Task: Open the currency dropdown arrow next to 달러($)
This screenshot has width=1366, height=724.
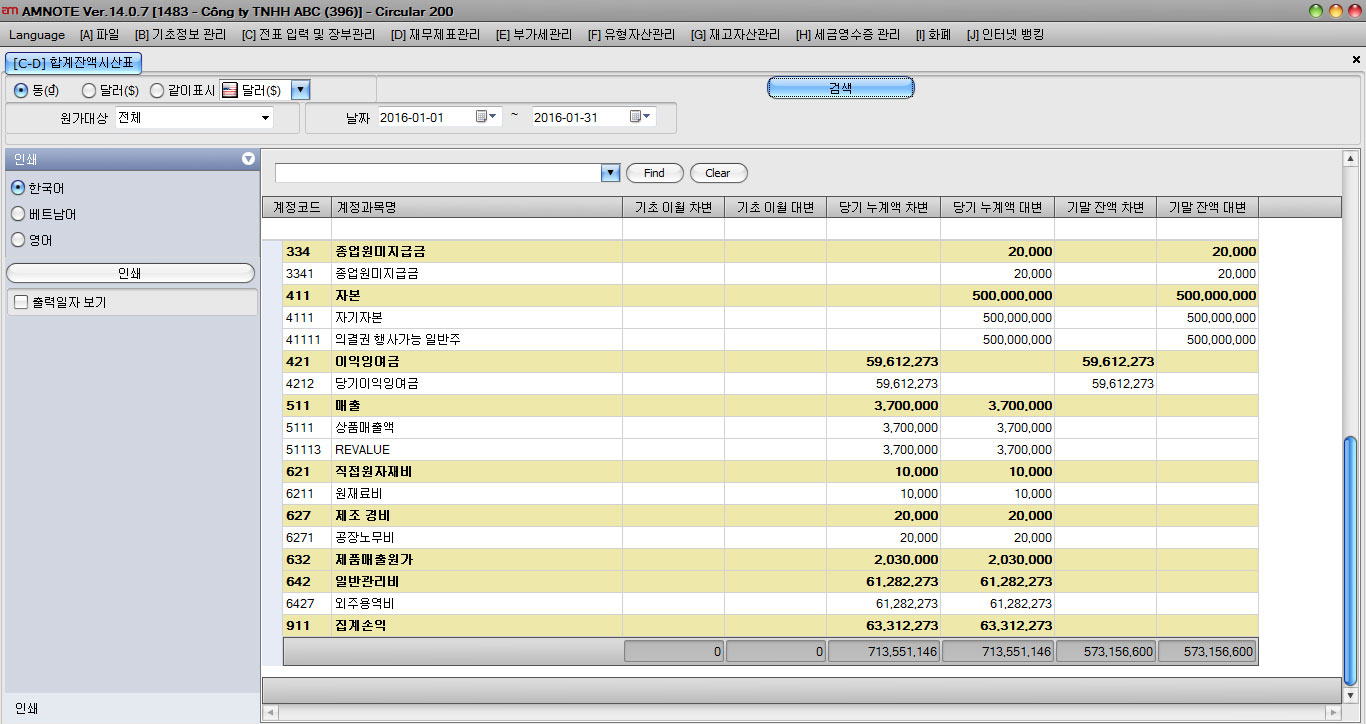Action: tap(301, 90)
